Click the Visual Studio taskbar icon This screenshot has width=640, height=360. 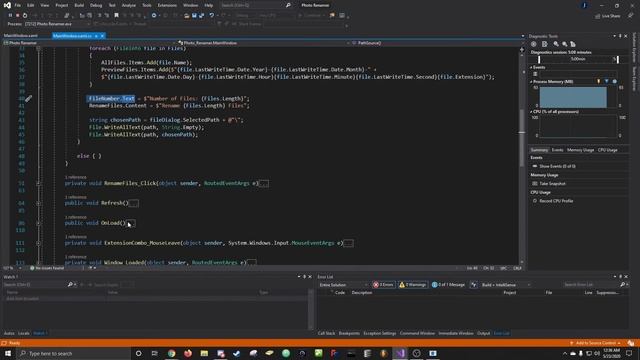[x=400, y=353]
